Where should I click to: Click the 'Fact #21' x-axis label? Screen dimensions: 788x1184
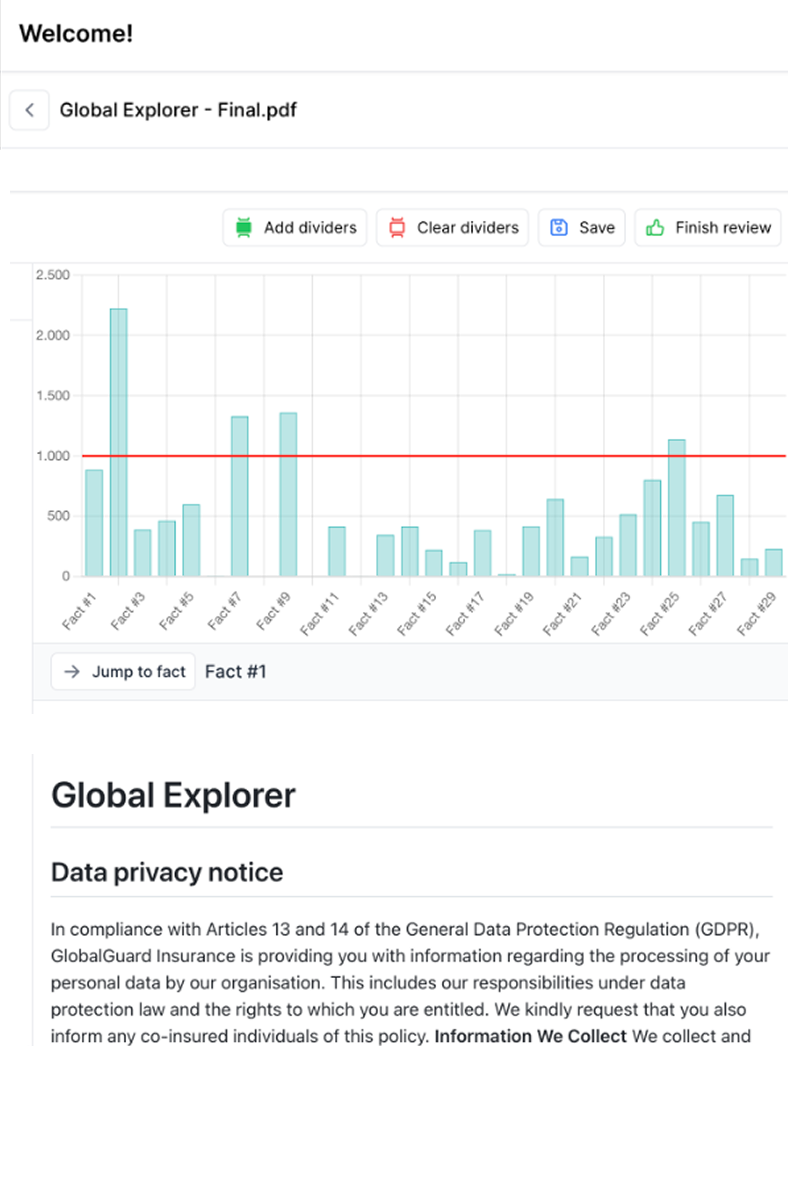point(562,613)
